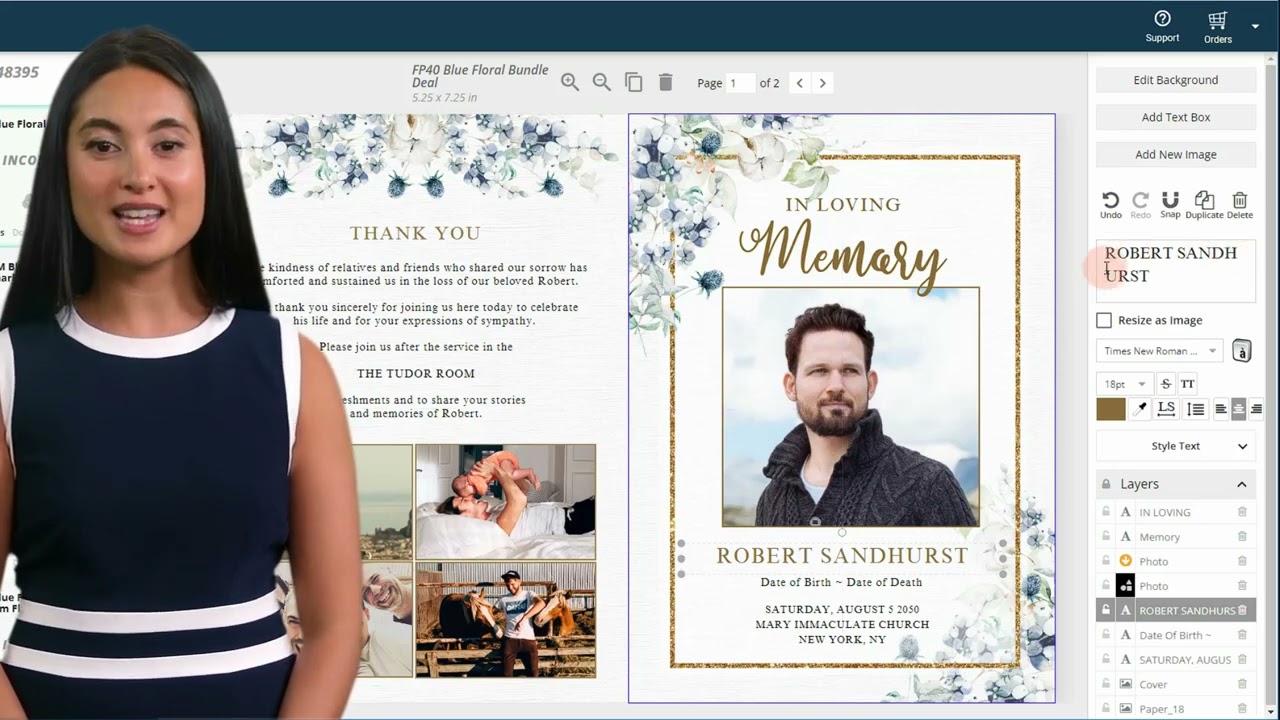Image resolution: width=1280 pixels, height=720 pixels.
Task: Select the SATURDAY, AUGUS layer
Action: [1185, 660]
